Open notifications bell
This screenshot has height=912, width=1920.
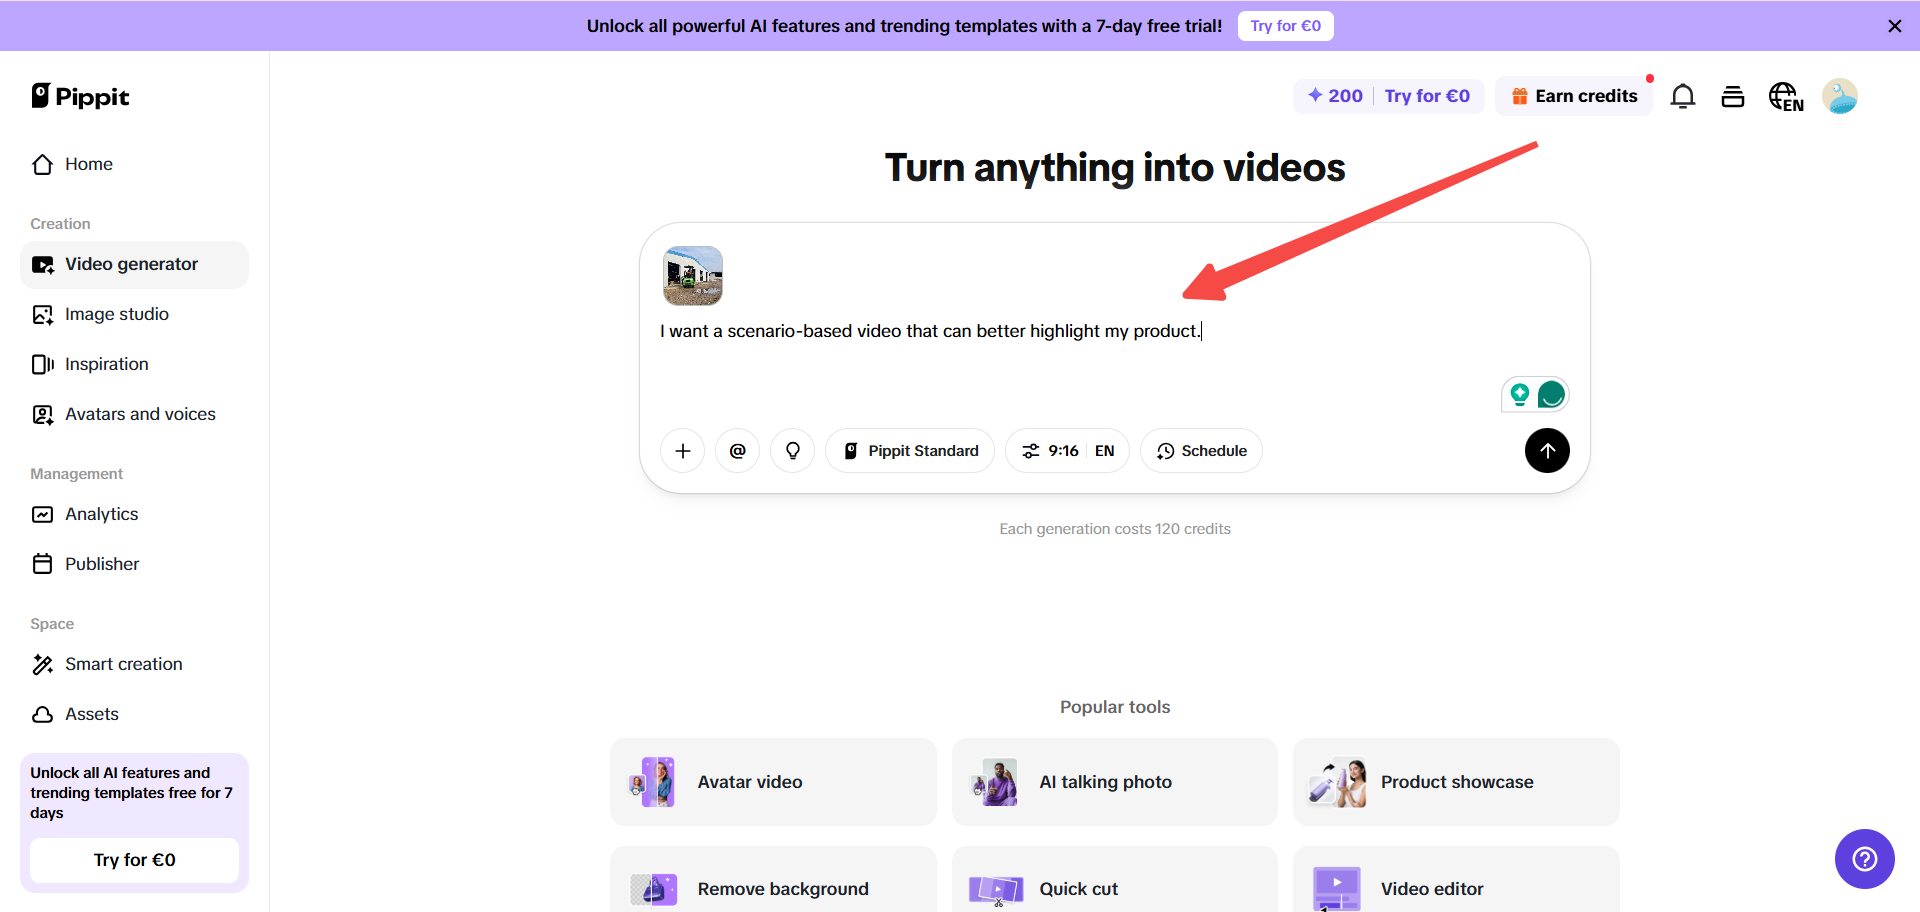coord(1683,96)
